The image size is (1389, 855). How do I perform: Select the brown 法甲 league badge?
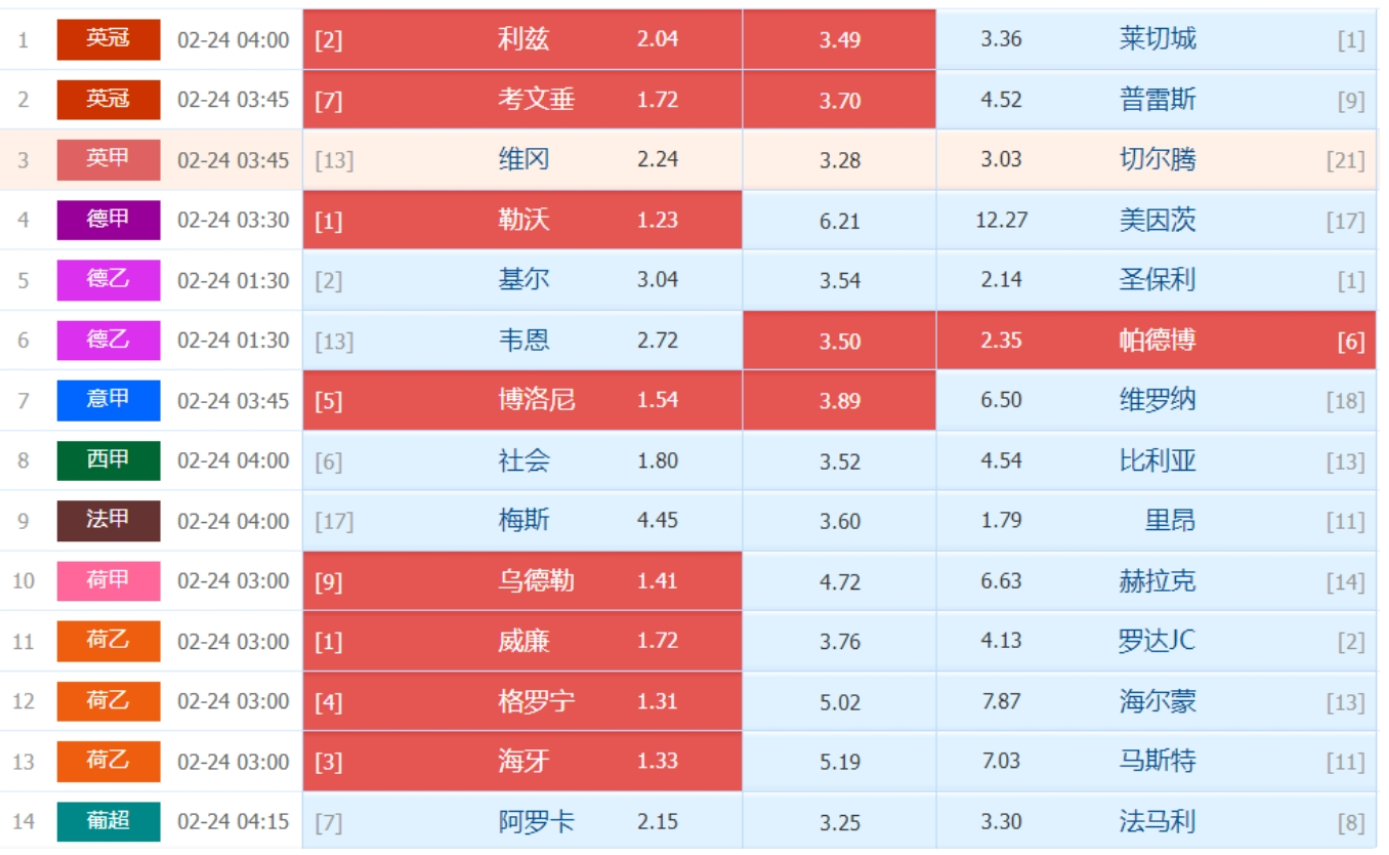(x=108, y=521)
